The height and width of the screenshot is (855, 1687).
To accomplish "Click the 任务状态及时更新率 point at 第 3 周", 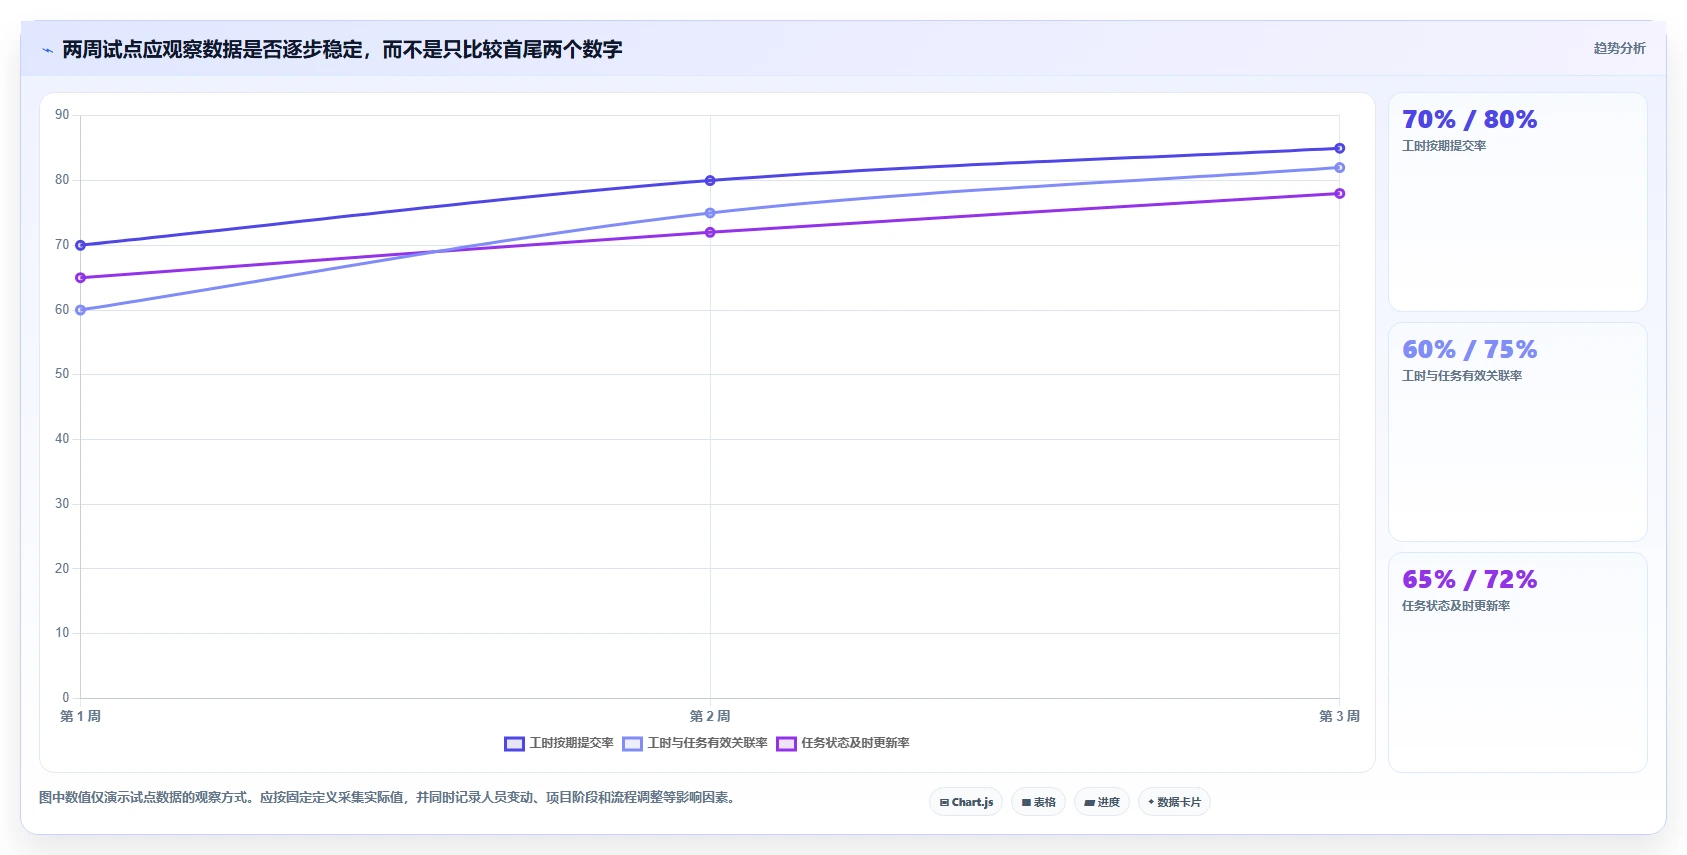I will [x=1339, y=193].
